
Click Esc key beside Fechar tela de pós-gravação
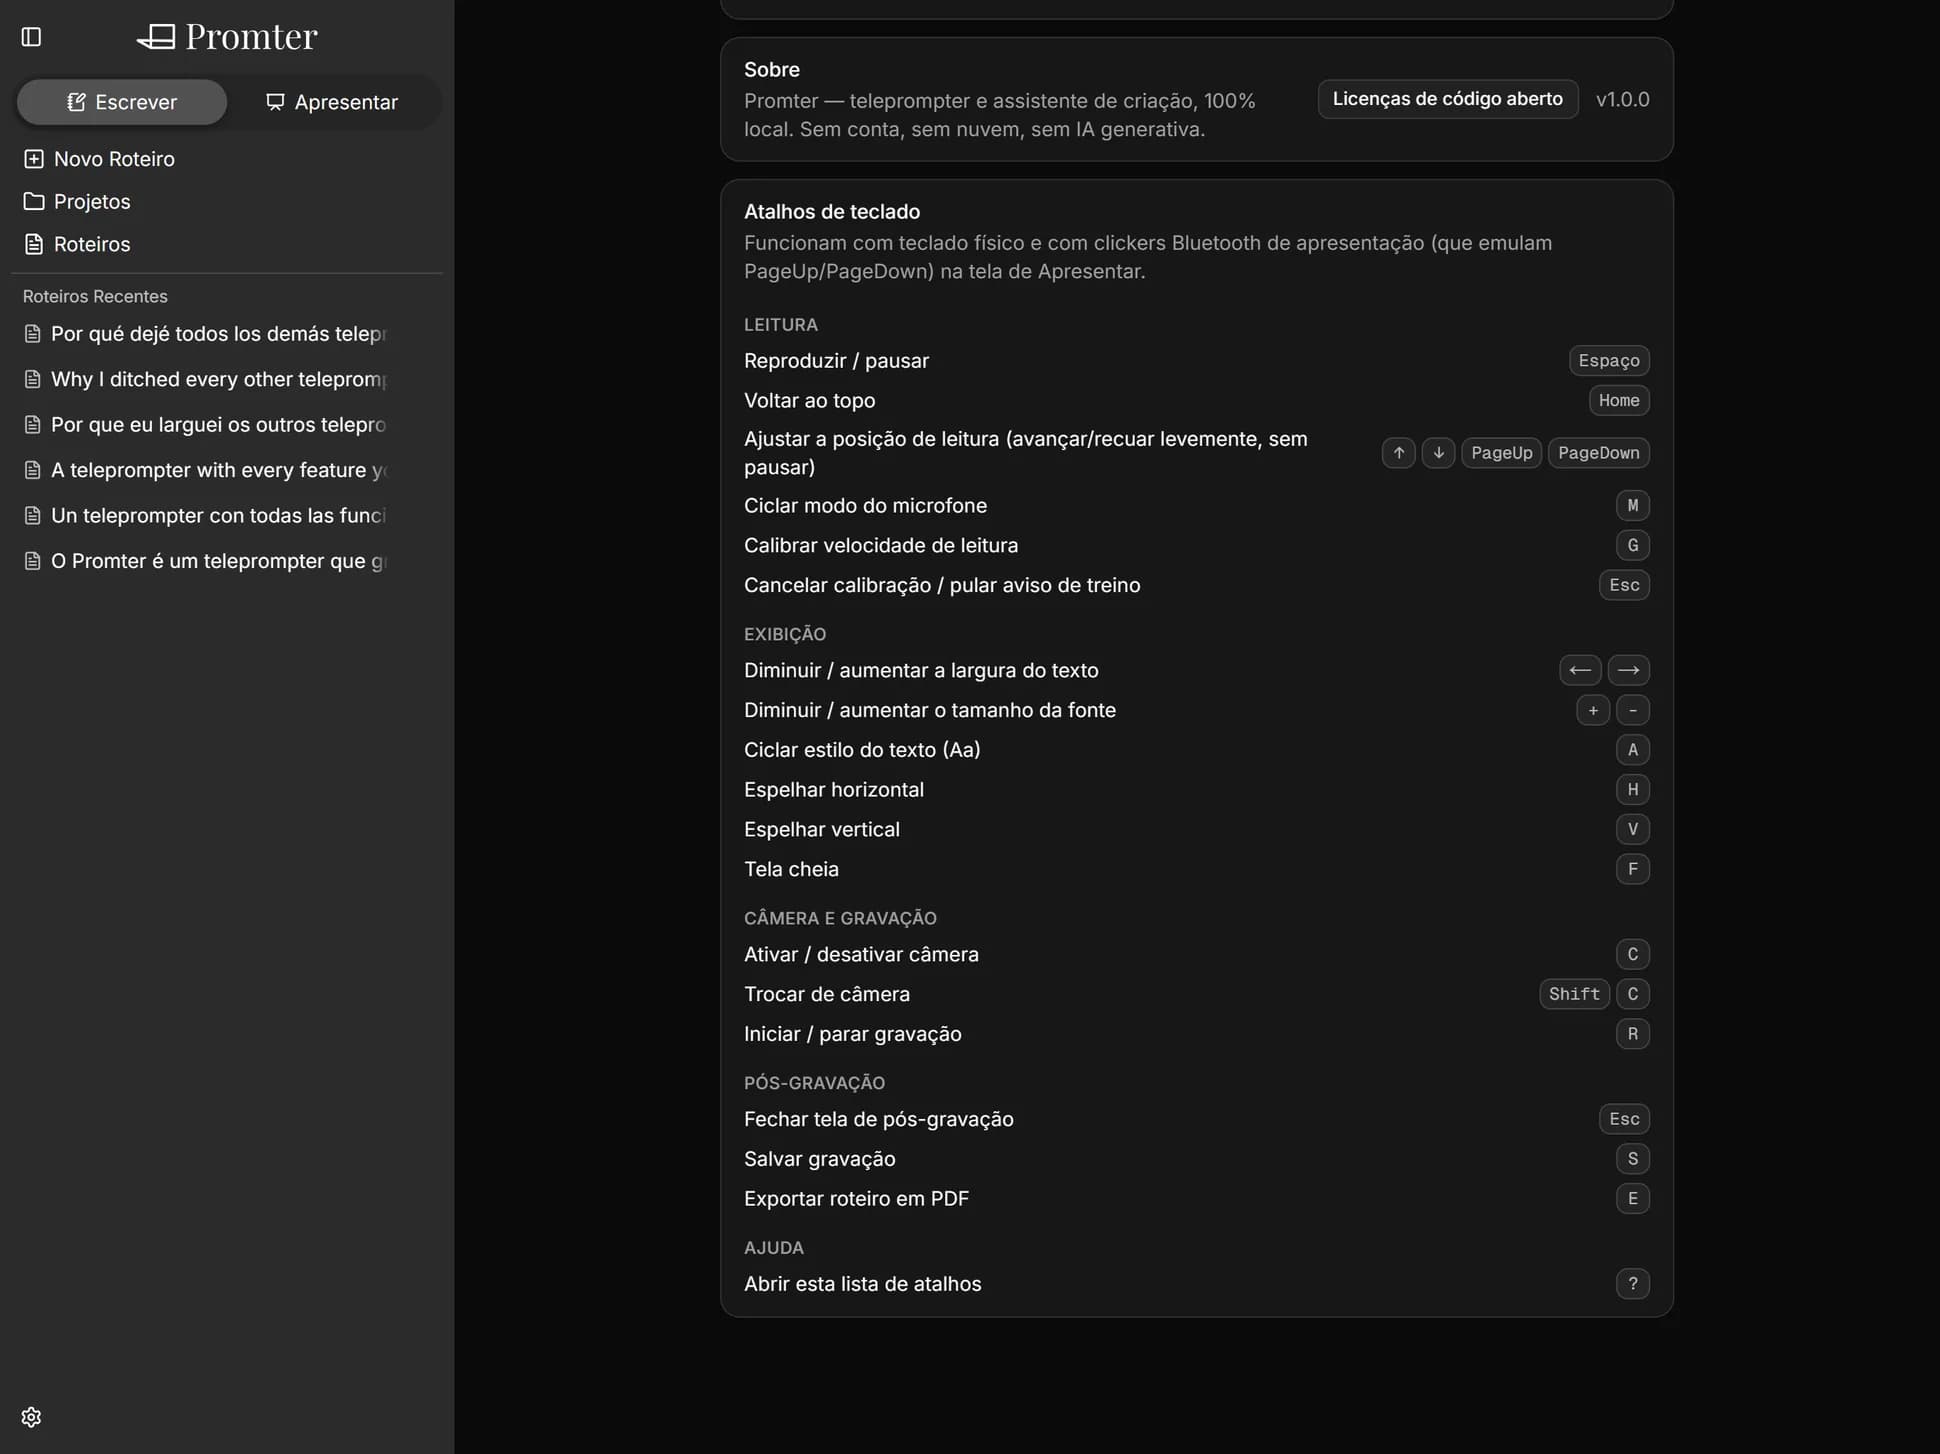[1624, 1119]
